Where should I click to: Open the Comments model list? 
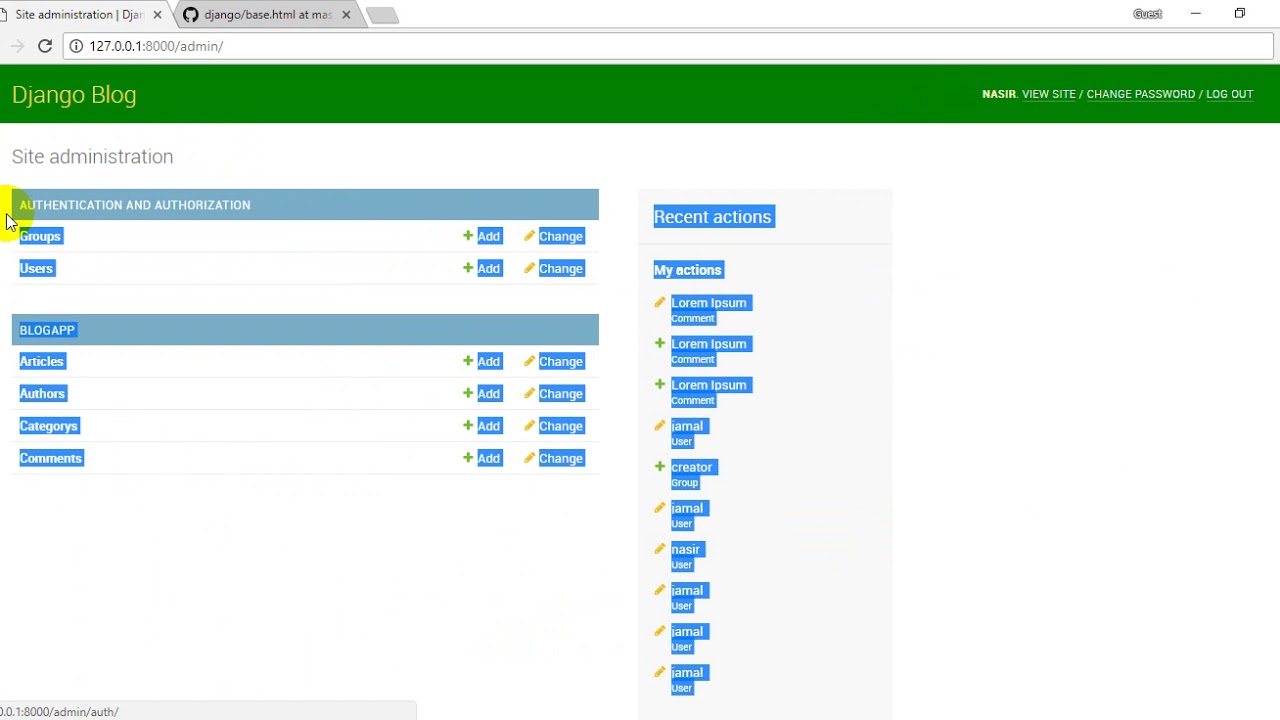pos(51,458)
